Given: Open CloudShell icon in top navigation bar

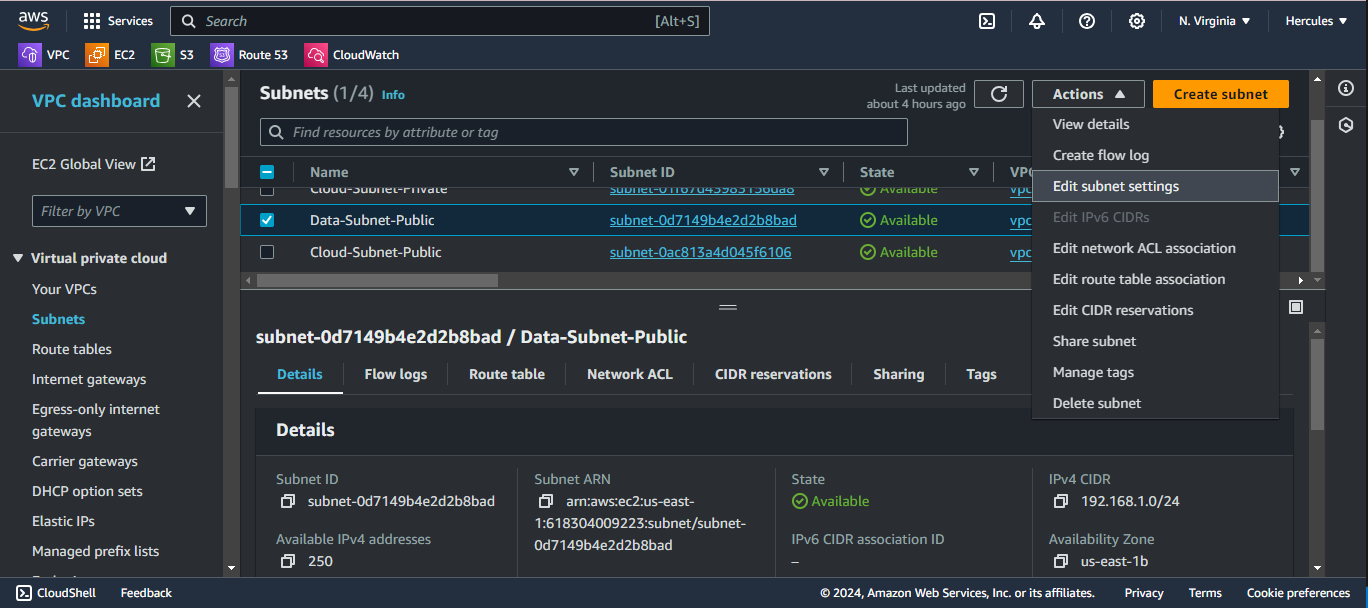Looking at the screenshot, I should pos(986,21).
